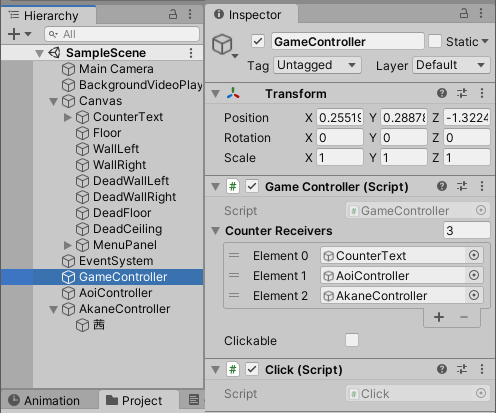Click Rotation Y value field
The width and height of the screenshot is (496, 413).
coord(404,138)
